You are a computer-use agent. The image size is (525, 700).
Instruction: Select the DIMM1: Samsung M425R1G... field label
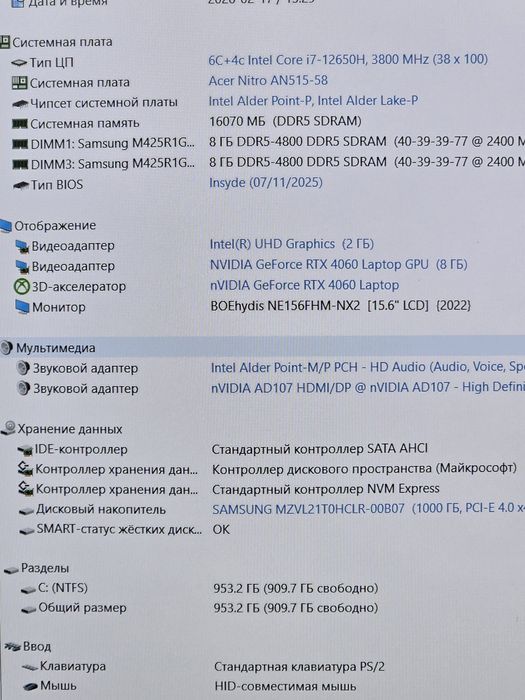(112, 144)
